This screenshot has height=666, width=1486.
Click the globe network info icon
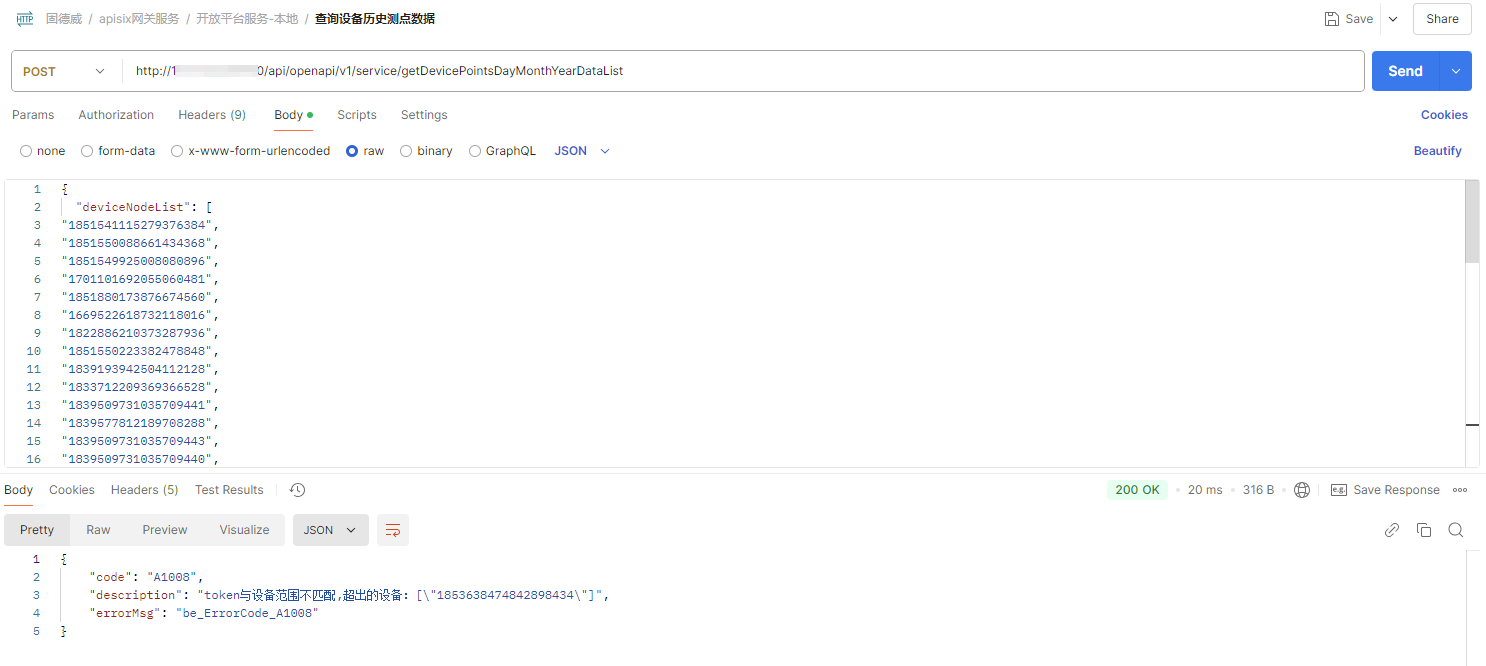click(x=1302, y=490)
